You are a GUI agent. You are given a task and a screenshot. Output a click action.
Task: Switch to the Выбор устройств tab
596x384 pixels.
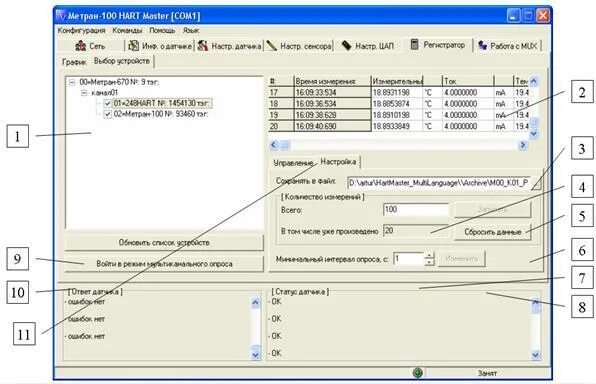122,61
